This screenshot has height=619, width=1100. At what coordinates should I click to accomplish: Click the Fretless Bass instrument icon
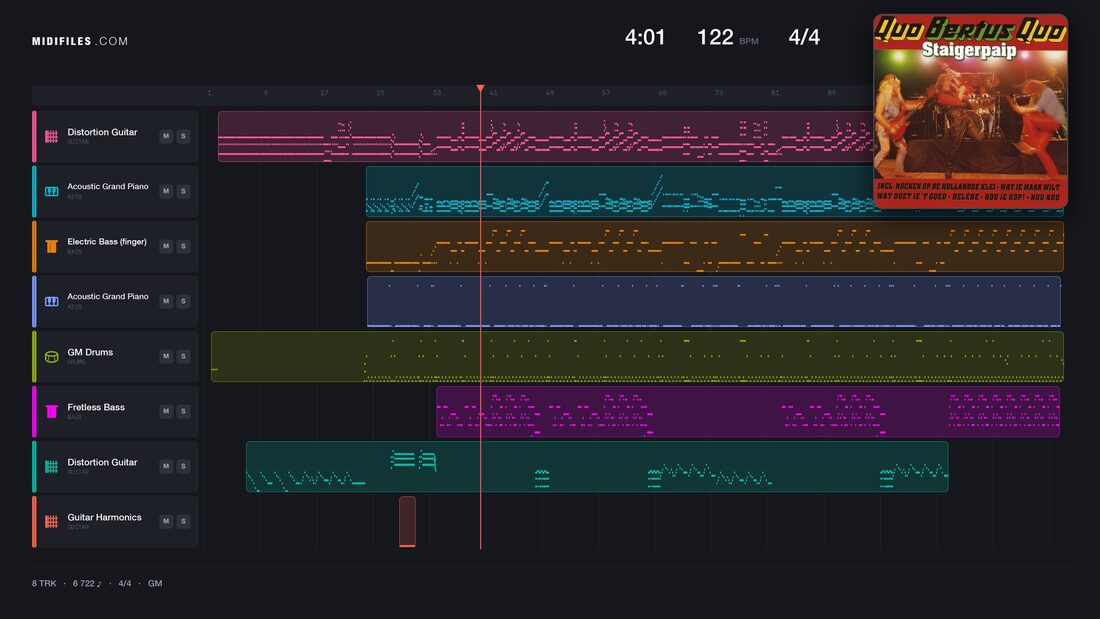pos(51,411)
